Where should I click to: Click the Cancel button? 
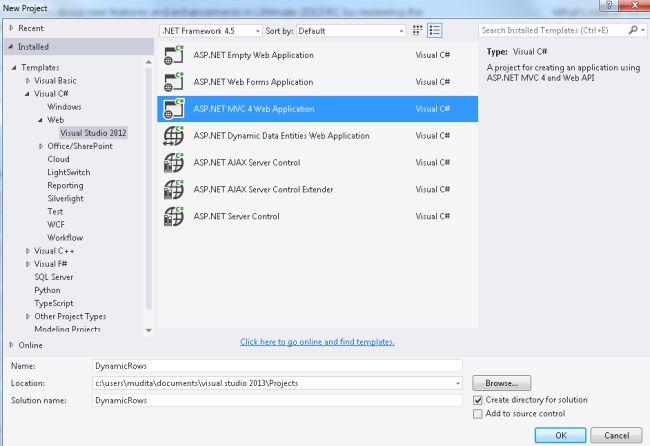point(616,435)
